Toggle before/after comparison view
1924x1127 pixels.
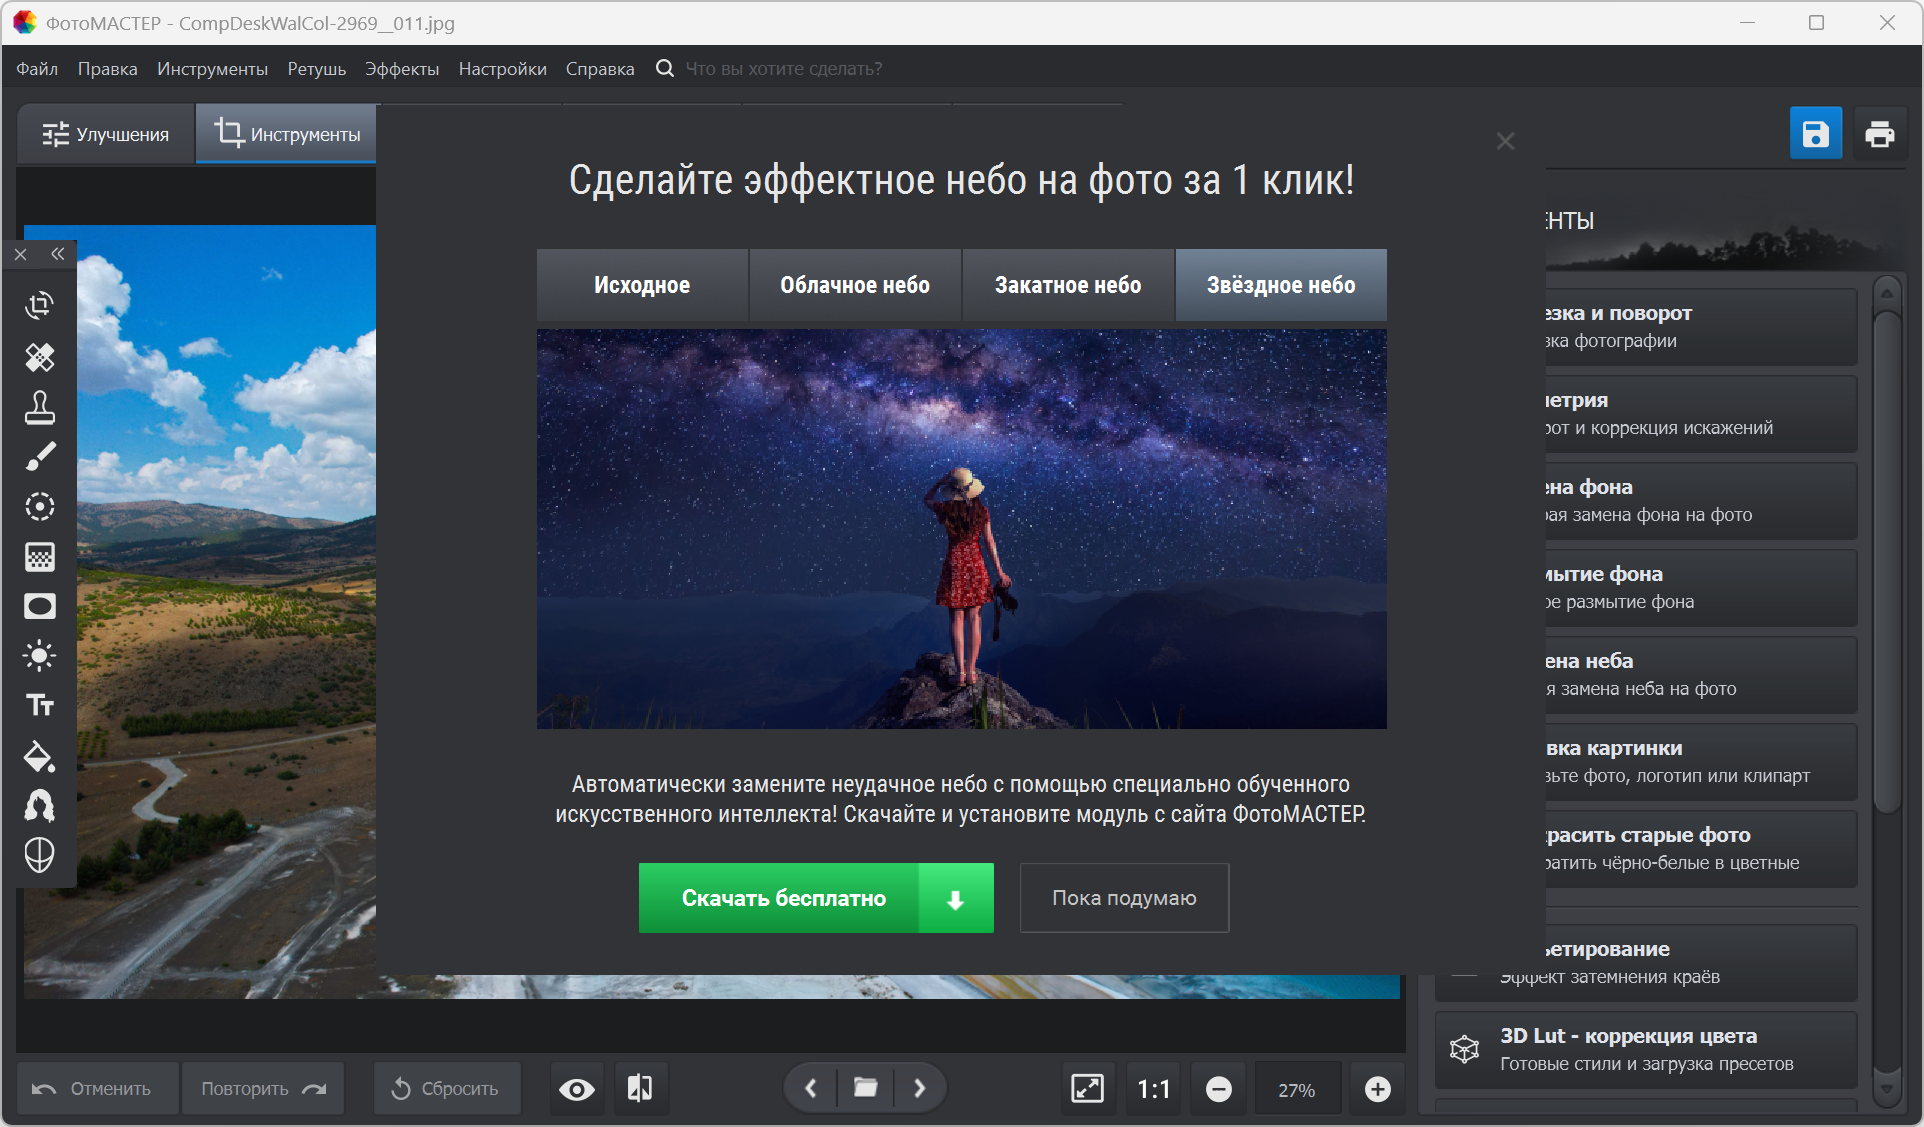click(x=640, y=1089)
